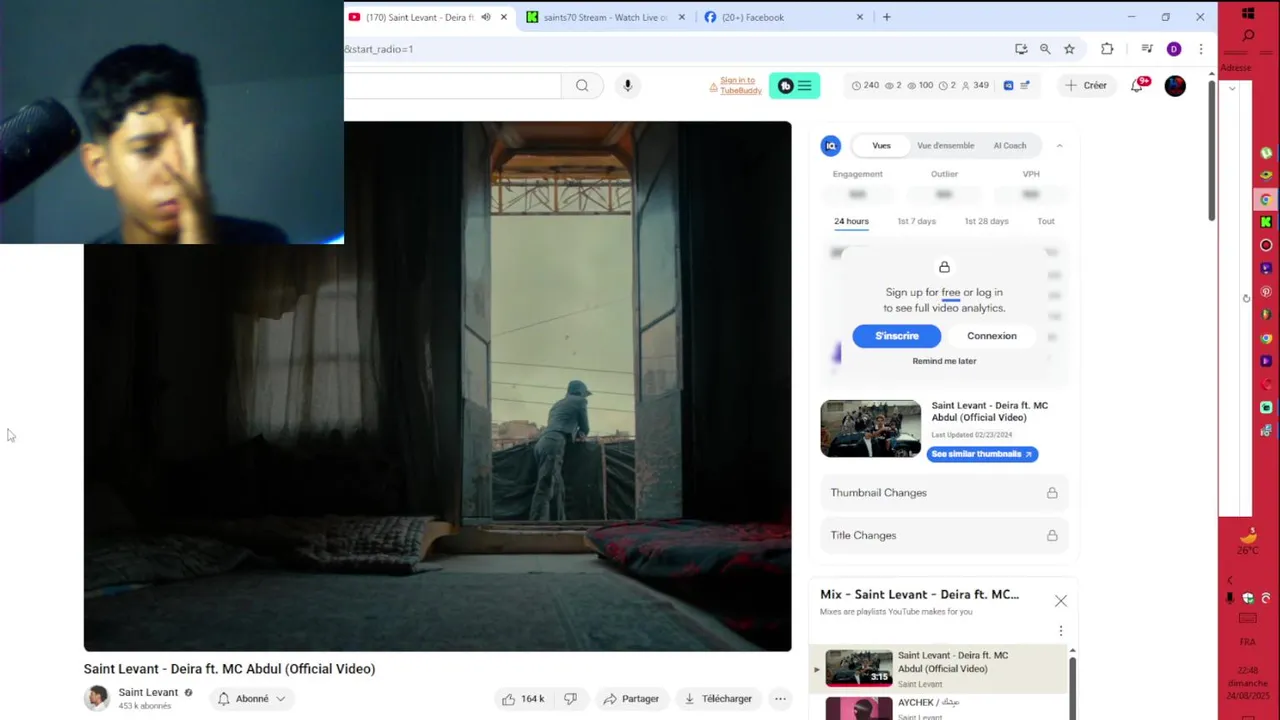The height and width of the screenshot is (720, 1280).
Task: Select the 1st 7 days tab
Action: point(916,222)
